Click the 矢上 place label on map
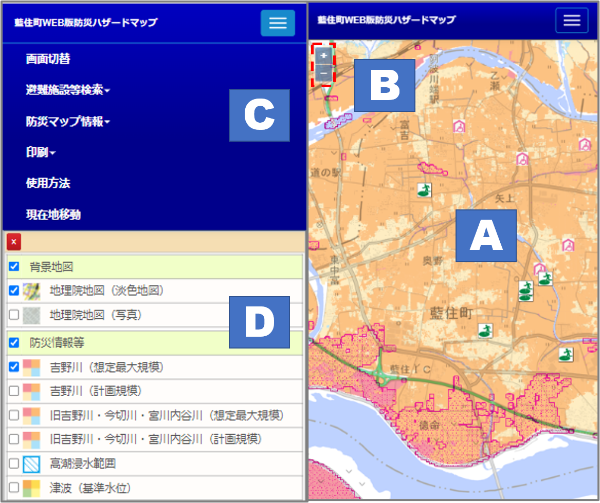Image resolution: width=600 pixels, height=503 pixels. [504, 198]
